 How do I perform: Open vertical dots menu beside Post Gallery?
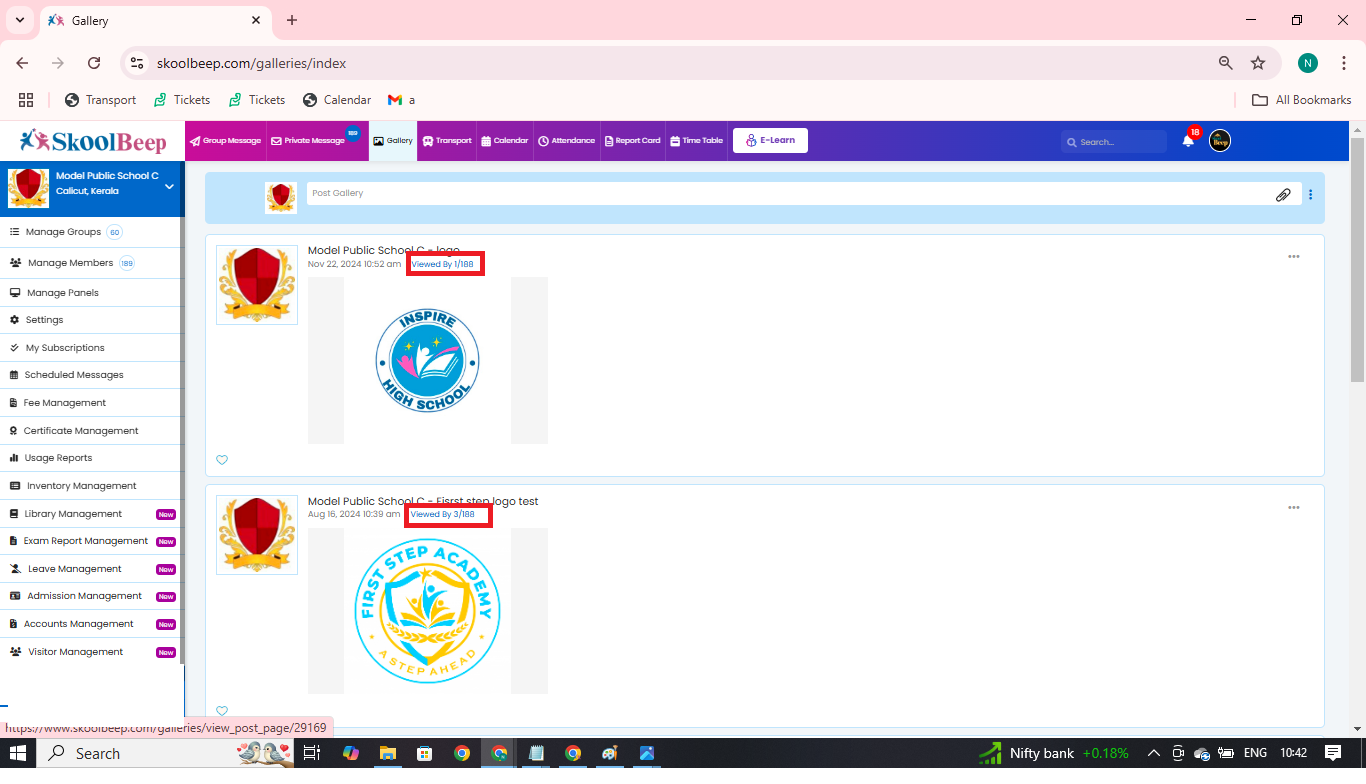(x=1310, y=195)
